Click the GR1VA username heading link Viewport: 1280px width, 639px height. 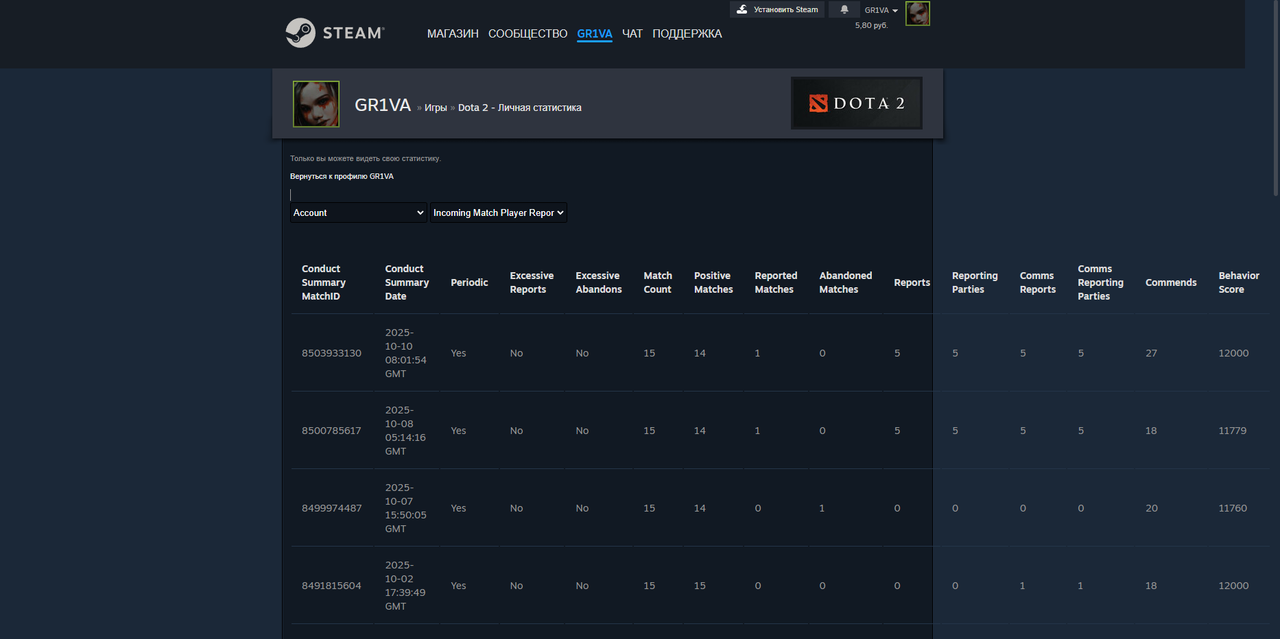click(383, 105)
